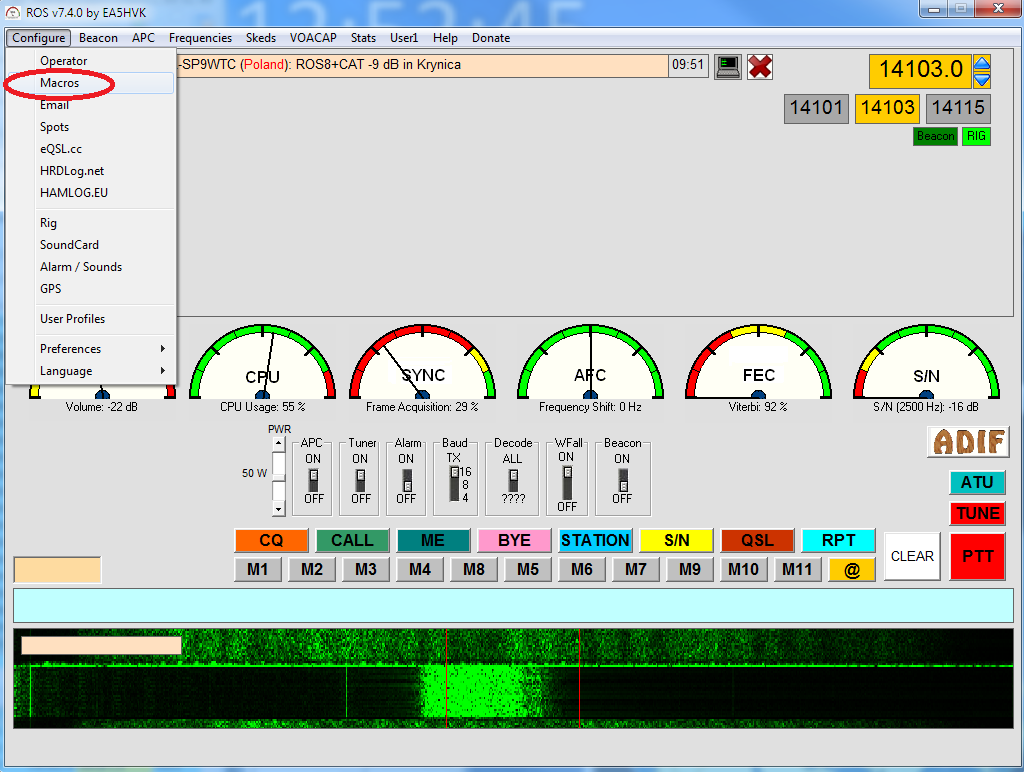The height and width of the screenshot is (772, 1024).
Task: Increase frequency with the up arrow
Action: (x=982, y=63)
